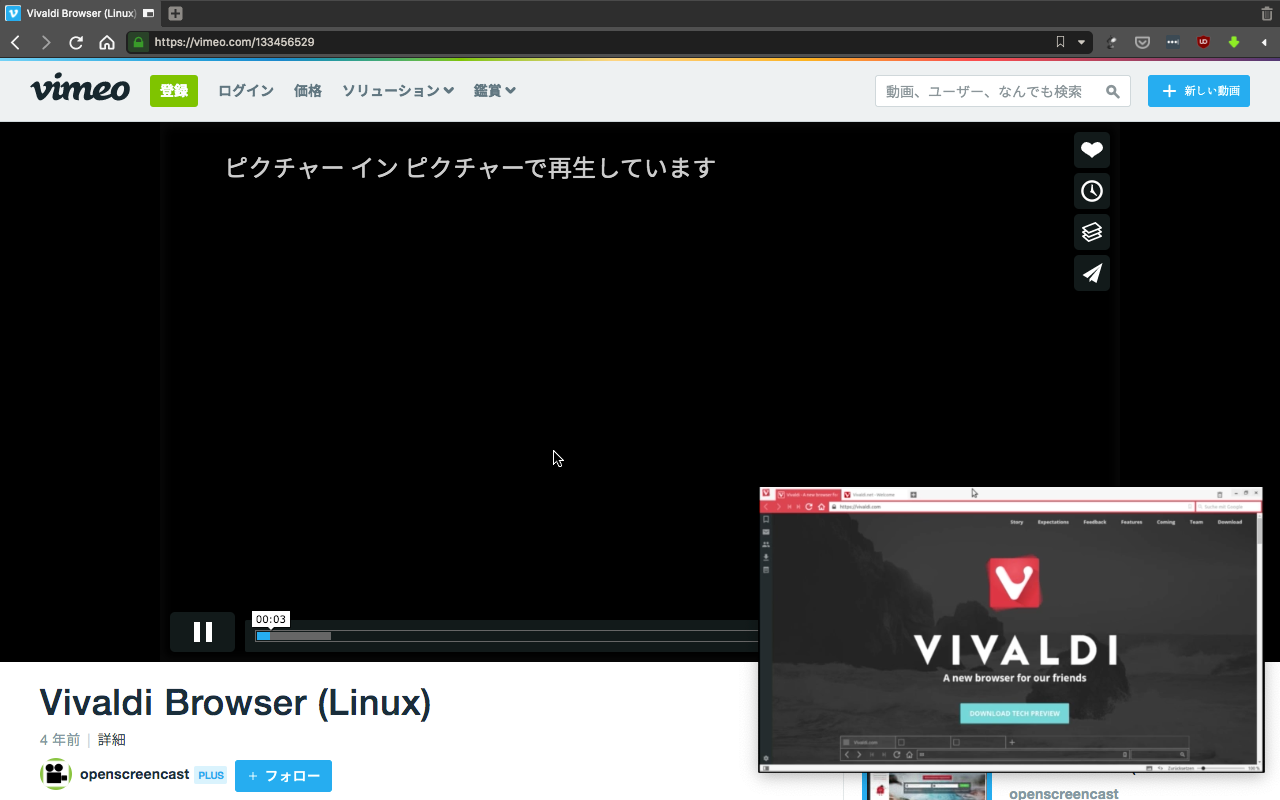Screen dimensions: 1280x800
Task: Add video to Watch Later with clock icon
Action: point(1092,191)
